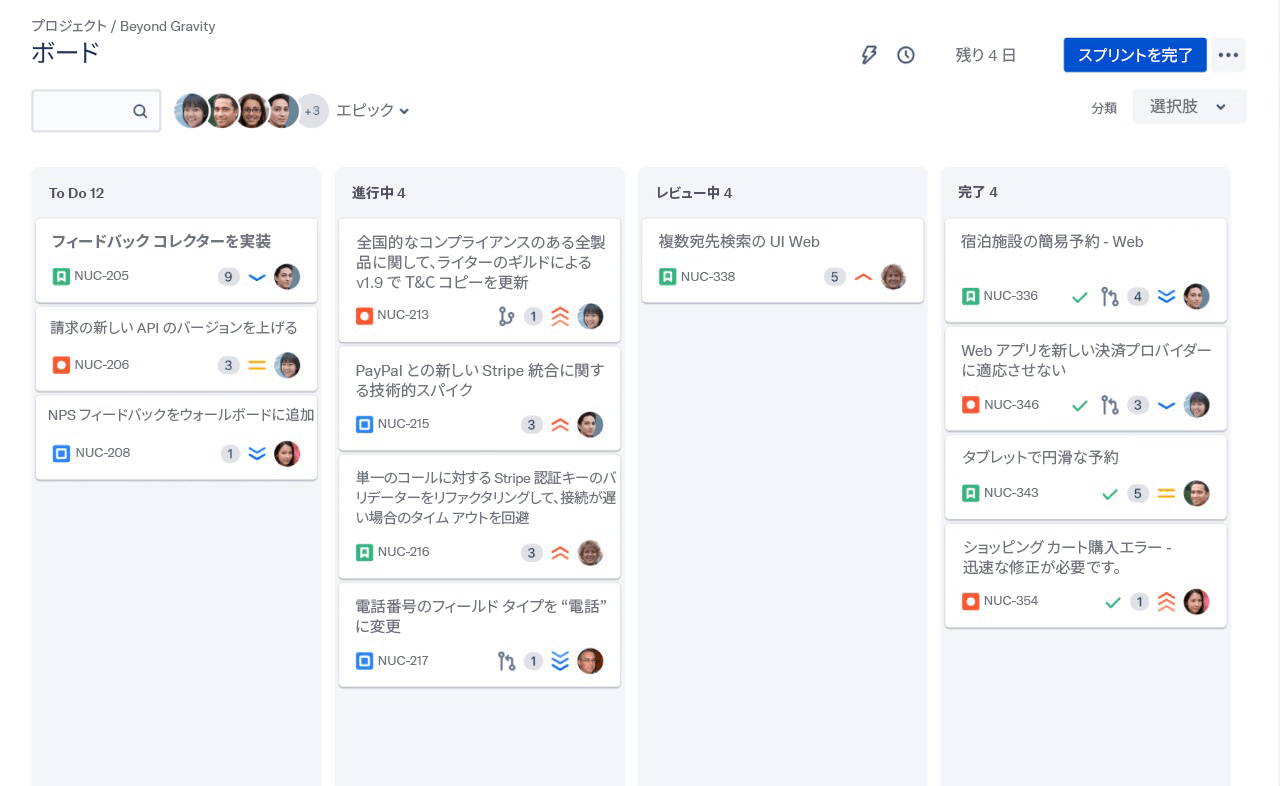Open the three-dot more options menu
This screenshot has height=786, width=1280.
tap(1229, 55)
